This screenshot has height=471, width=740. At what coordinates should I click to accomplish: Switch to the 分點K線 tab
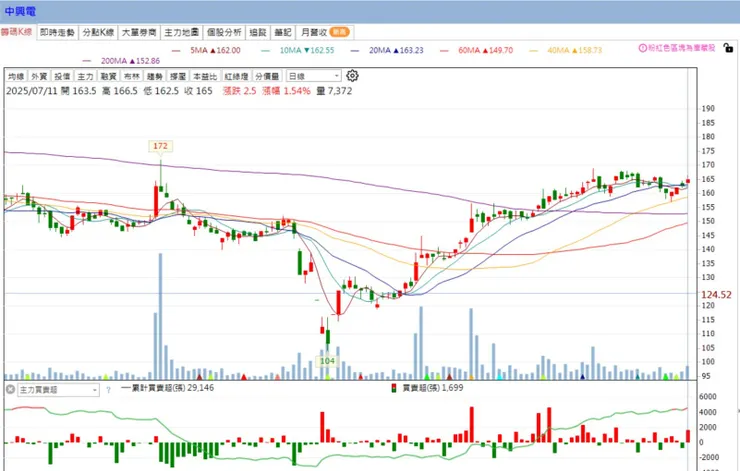point(98,32)
